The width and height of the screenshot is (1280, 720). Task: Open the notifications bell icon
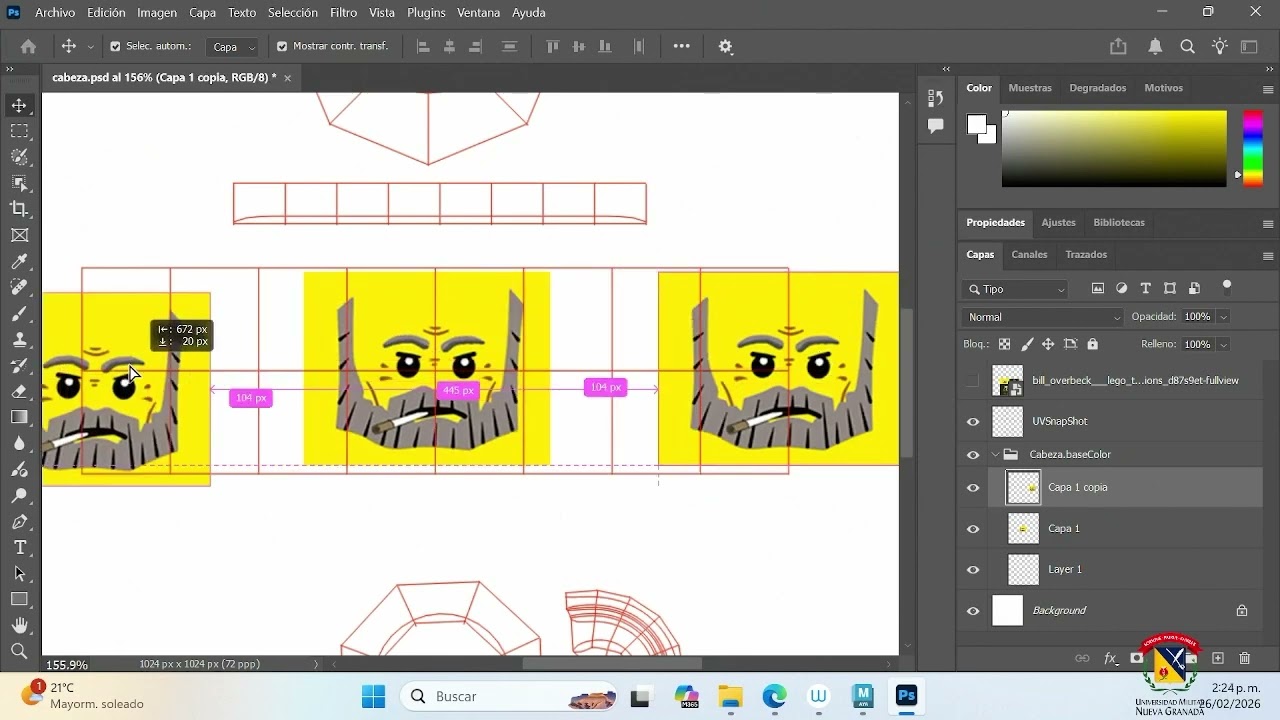click(x=1155, y=46)
